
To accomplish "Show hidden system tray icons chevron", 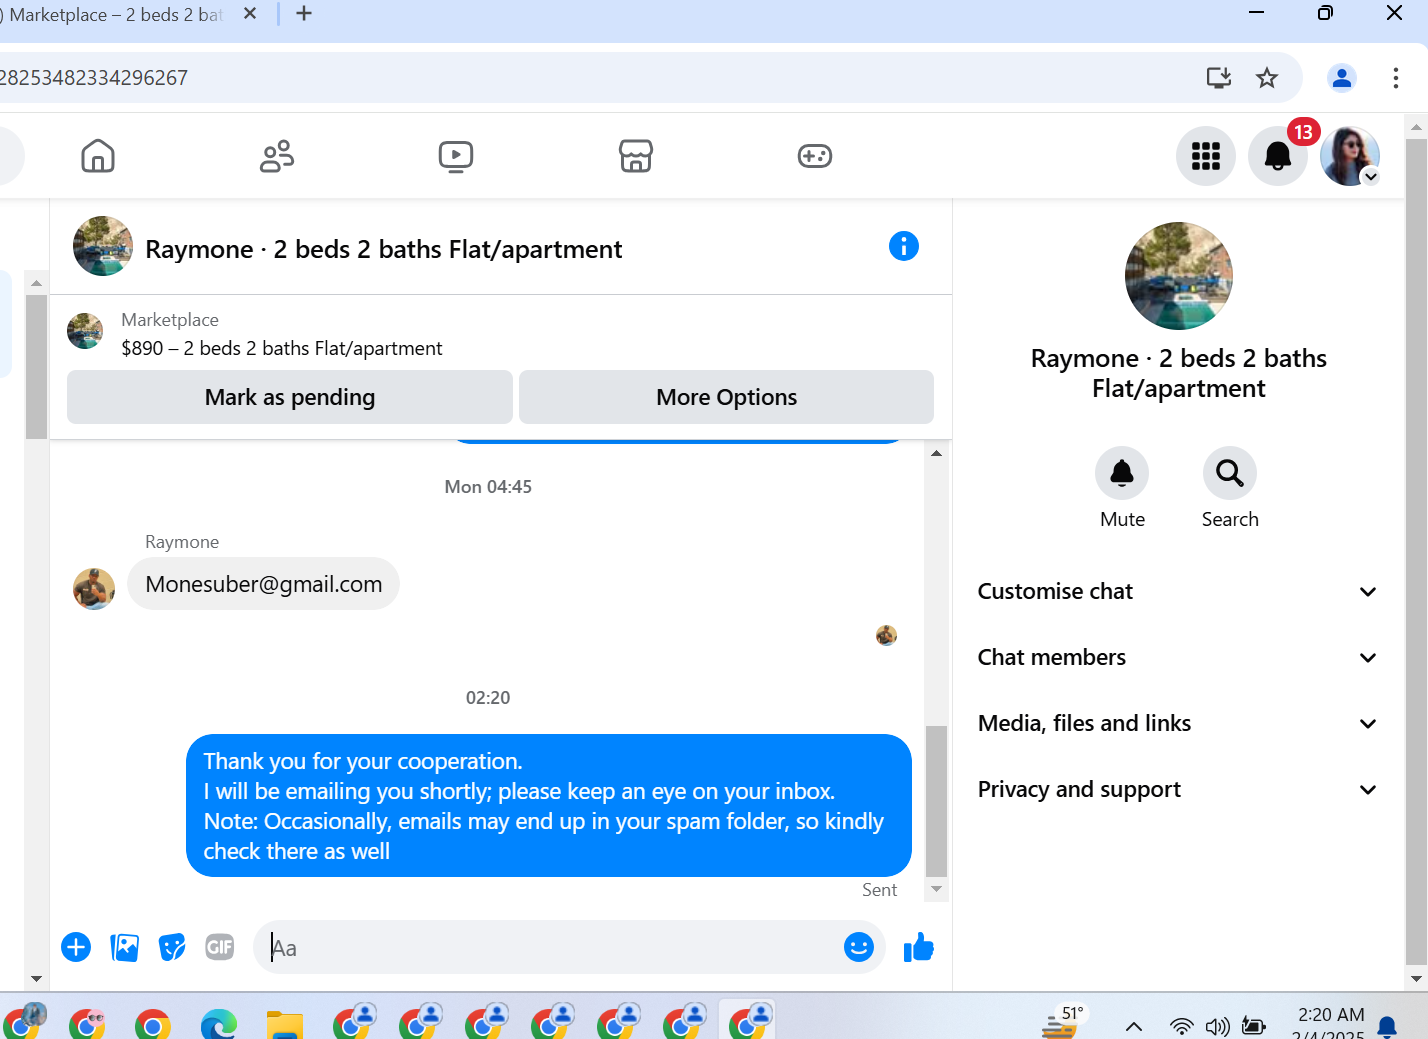I will (1134, 1026).
